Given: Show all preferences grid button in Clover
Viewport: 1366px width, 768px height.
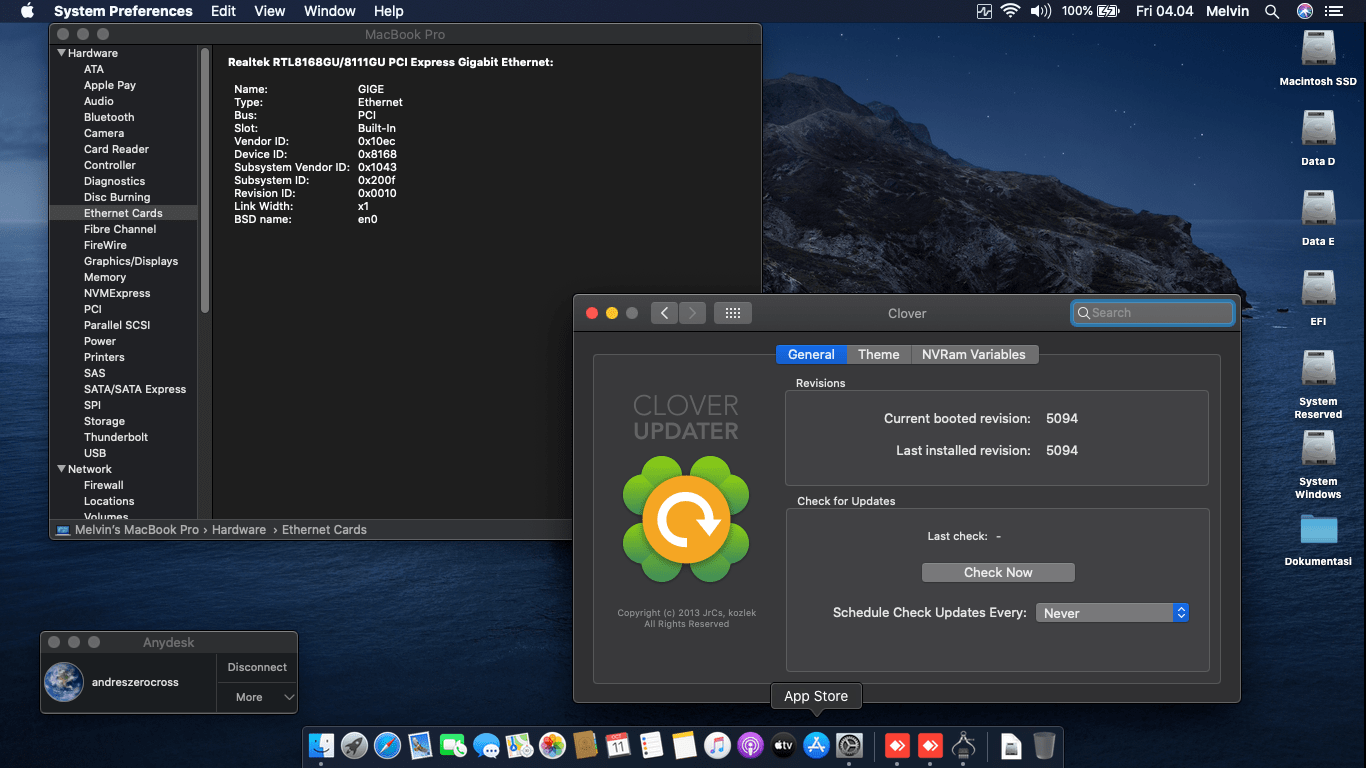Looking at the screenshot, I should coord(732,313).
